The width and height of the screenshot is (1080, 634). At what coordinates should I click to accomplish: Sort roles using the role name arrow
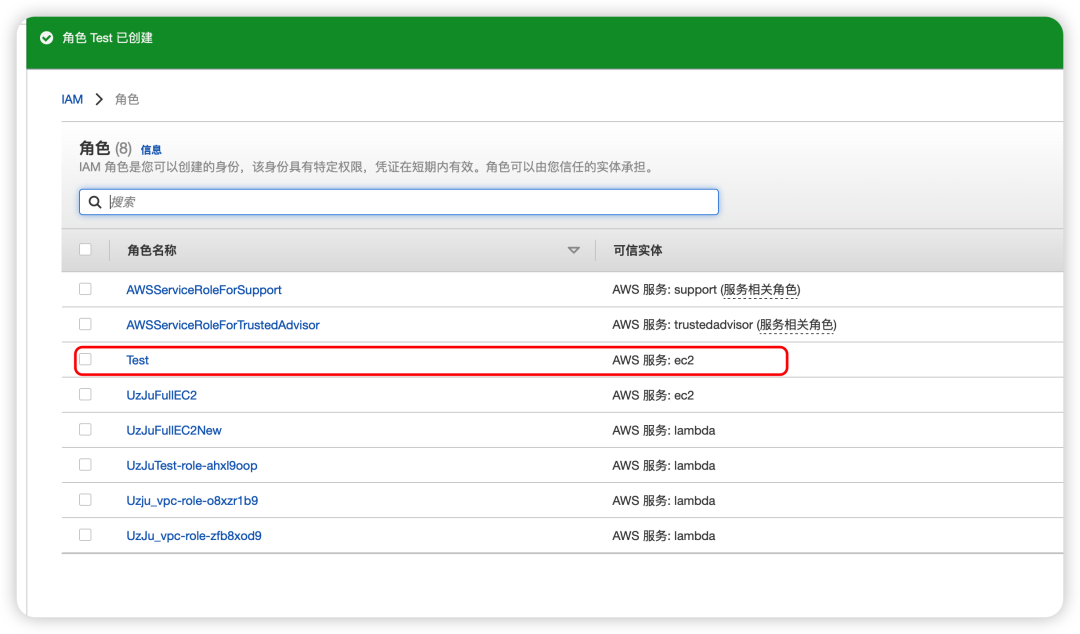(x=573, y=250)
